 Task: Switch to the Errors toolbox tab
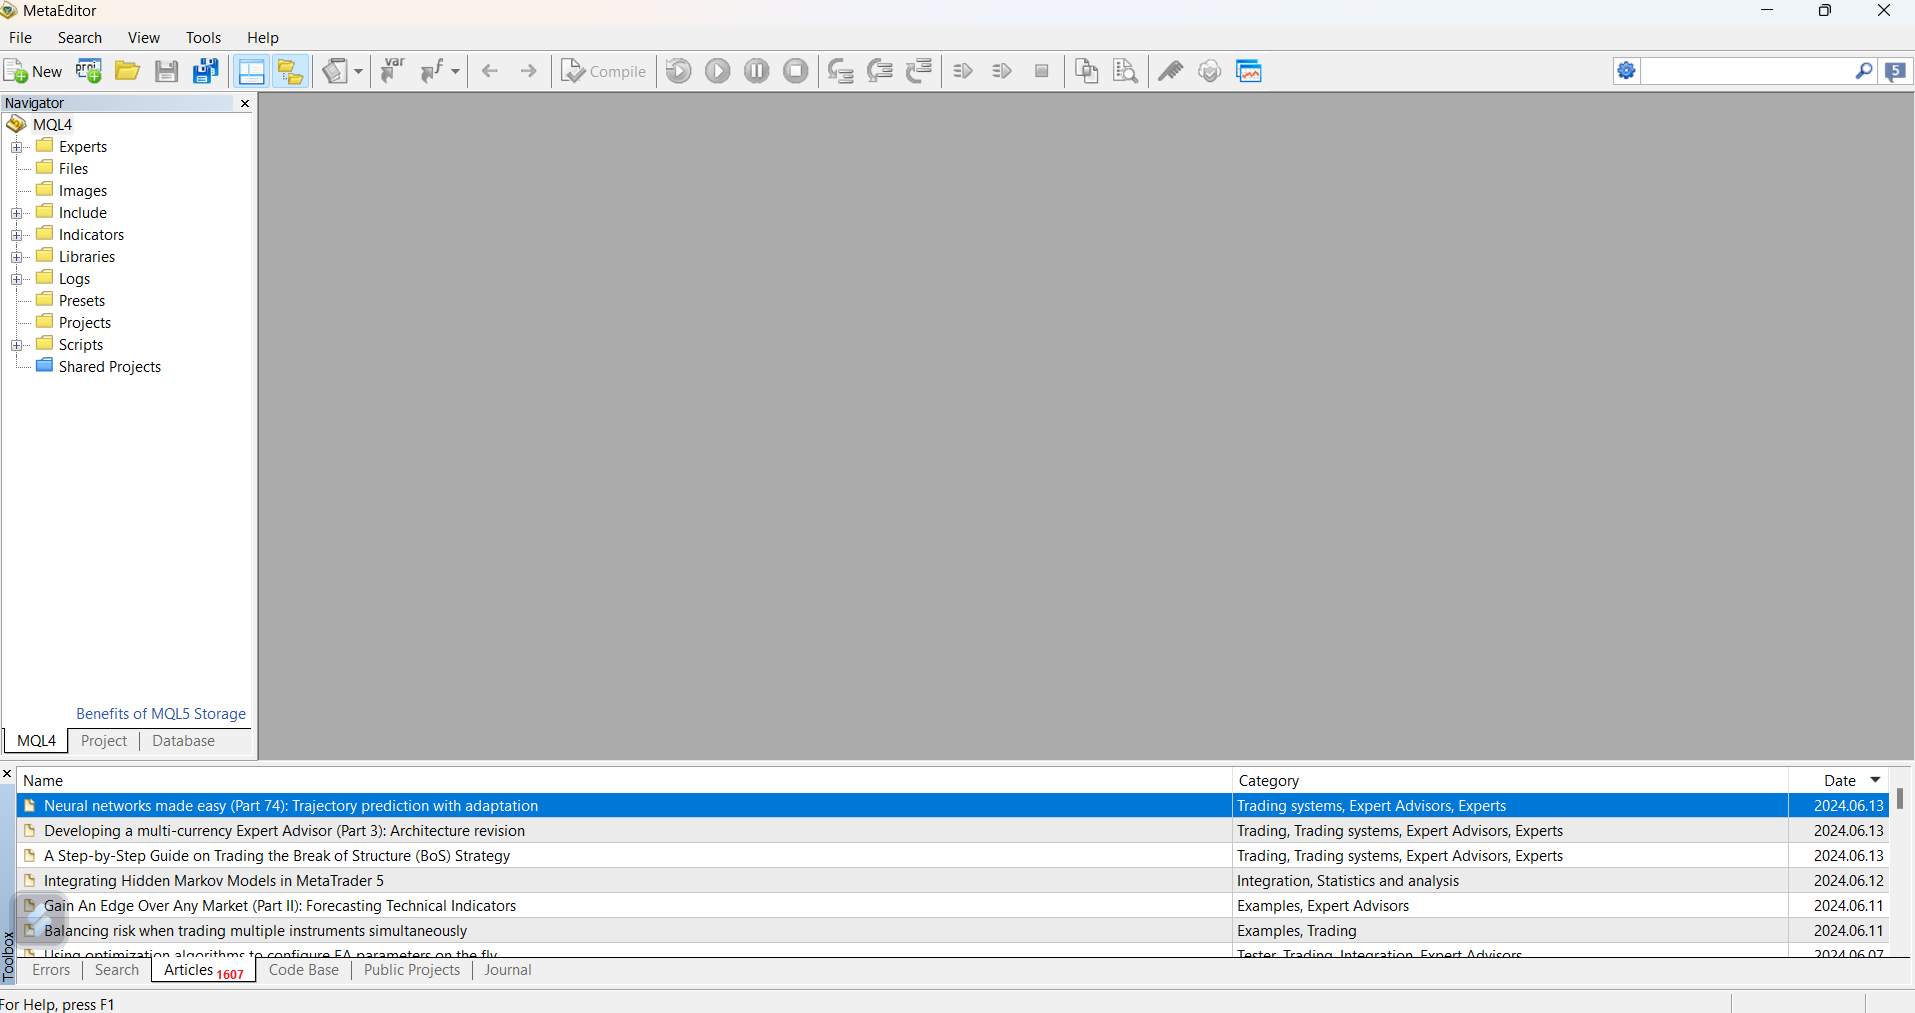(51, 970)
